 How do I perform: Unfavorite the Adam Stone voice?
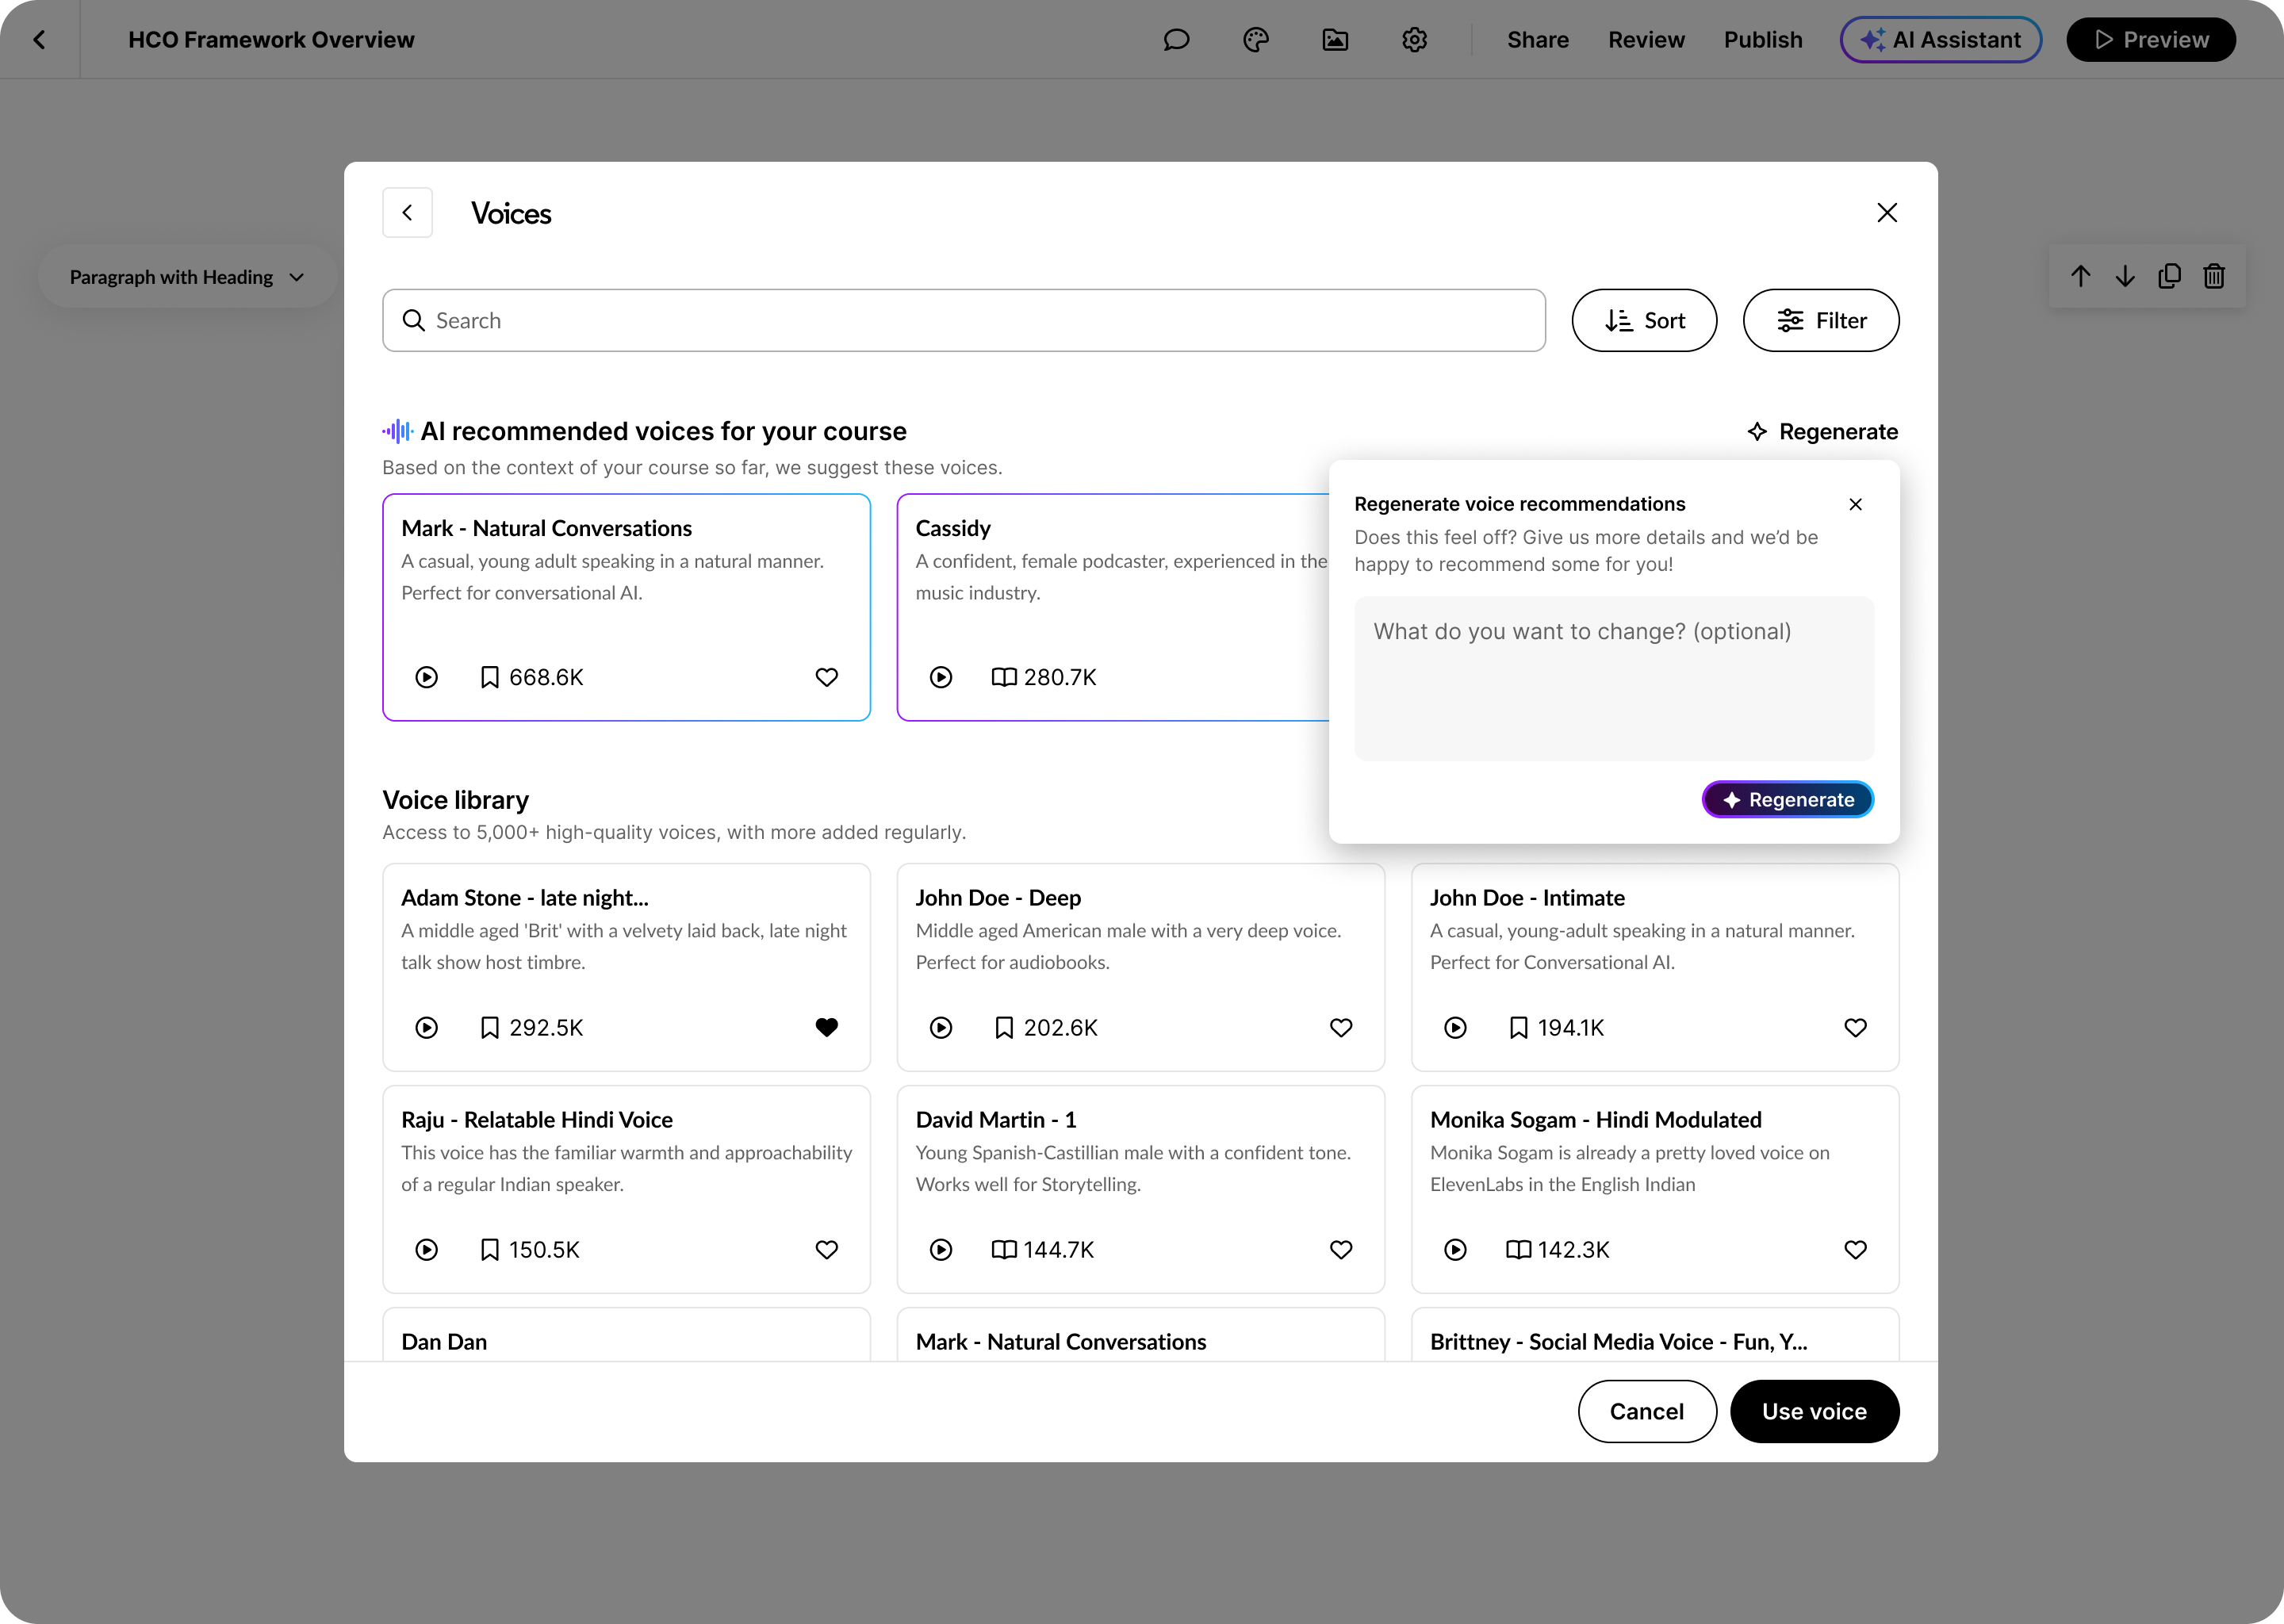(x=826, y=1027)
